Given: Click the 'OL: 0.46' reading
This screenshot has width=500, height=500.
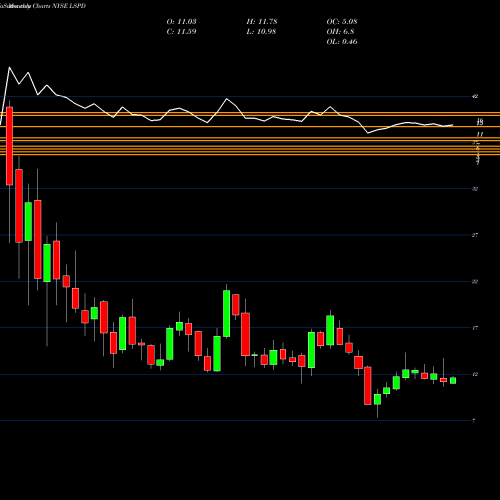Looking at the screenshot, I should click(x=342, y=42).
